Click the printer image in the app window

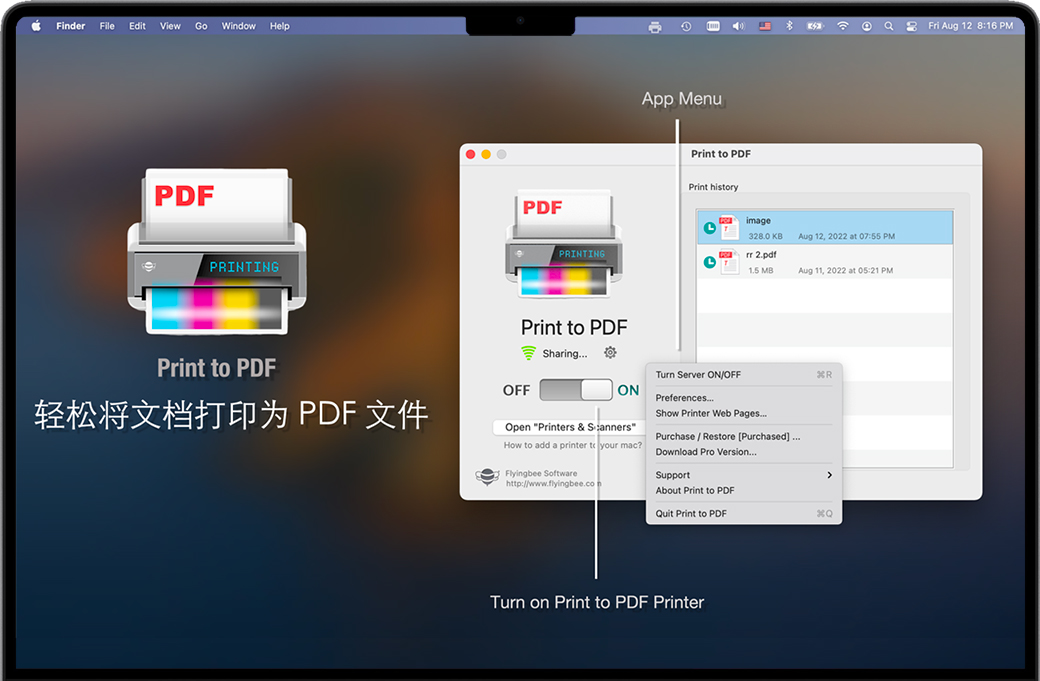point(564,243)
